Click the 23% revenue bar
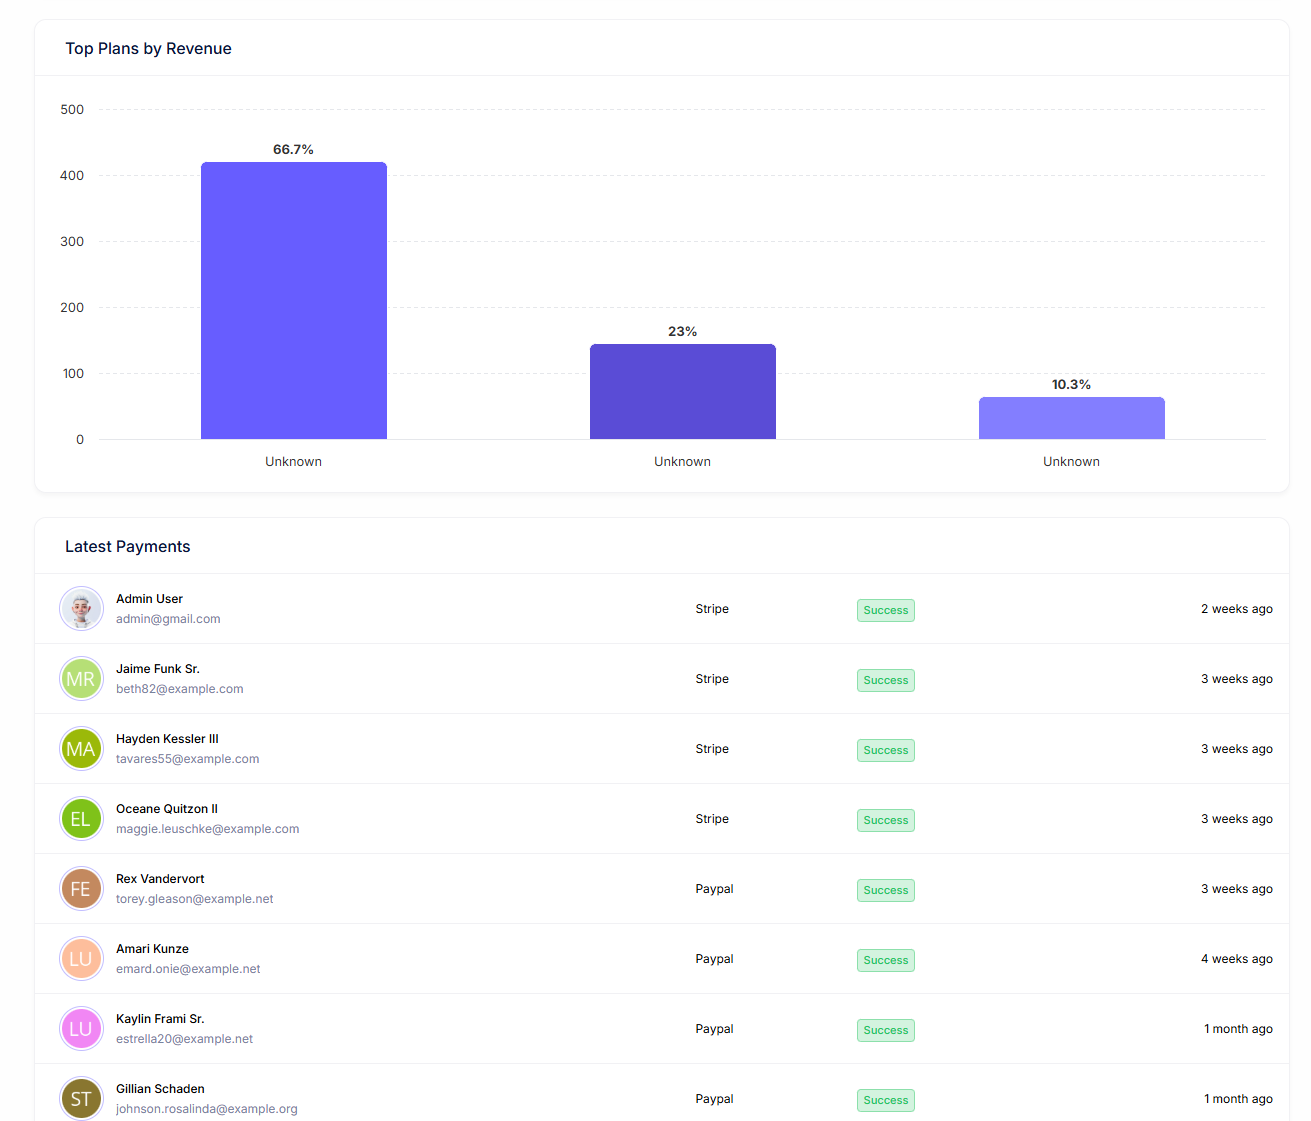The image size is (1311, 1121). click(682, 391)
